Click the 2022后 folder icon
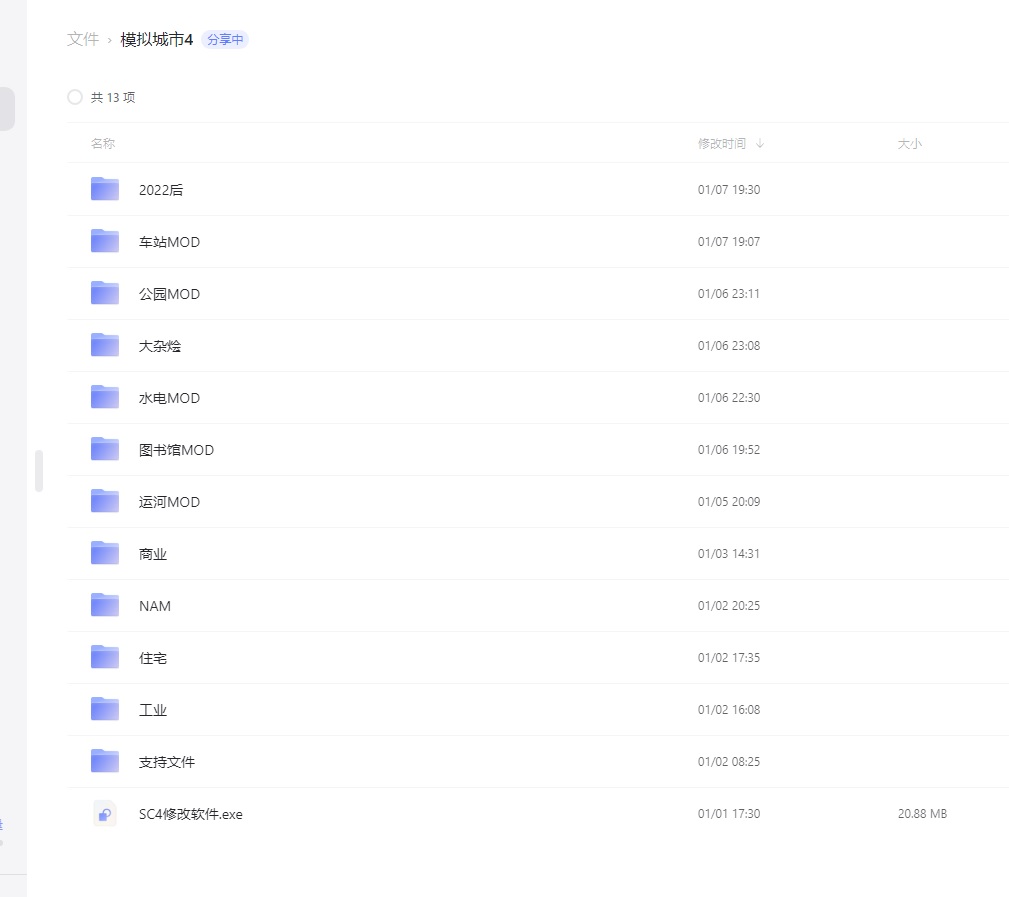 point(105,189)
